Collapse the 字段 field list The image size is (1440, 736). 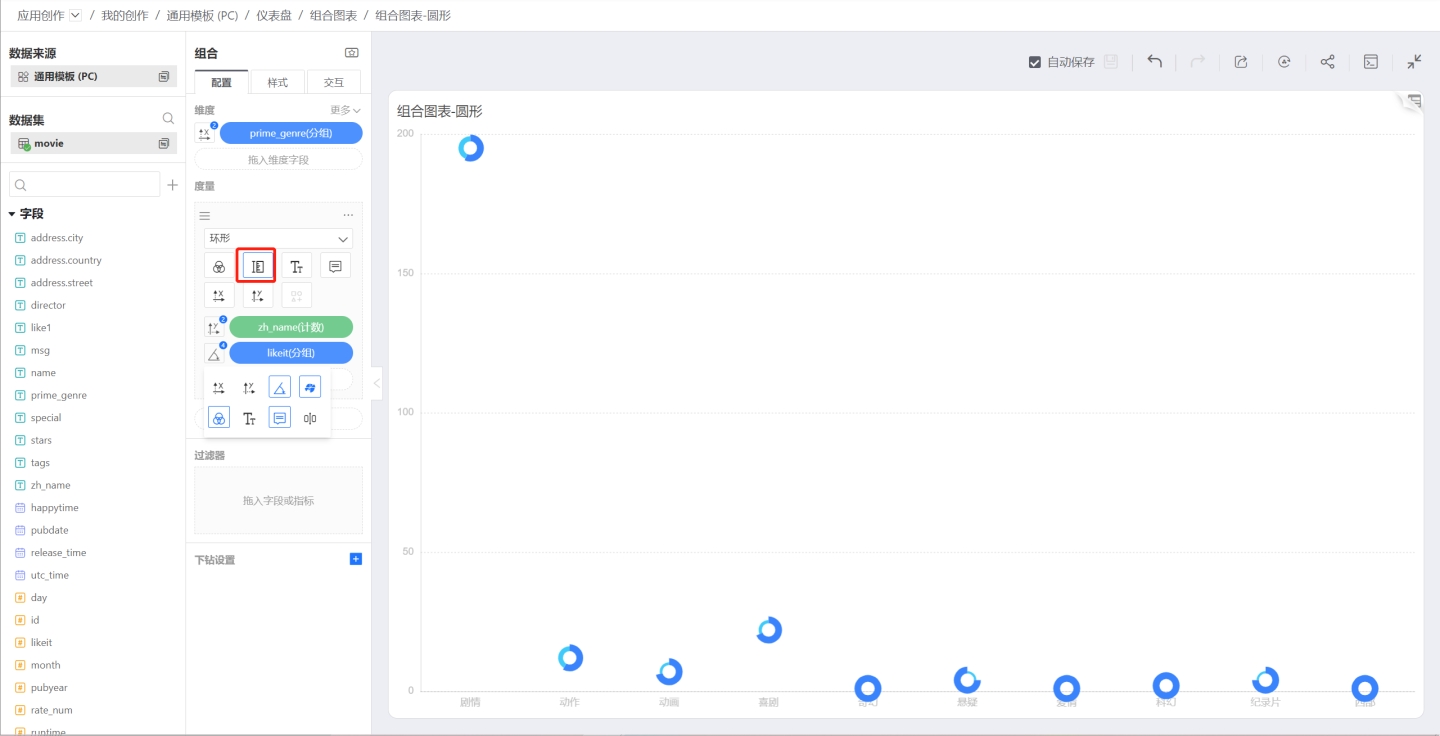pos(12,214)
